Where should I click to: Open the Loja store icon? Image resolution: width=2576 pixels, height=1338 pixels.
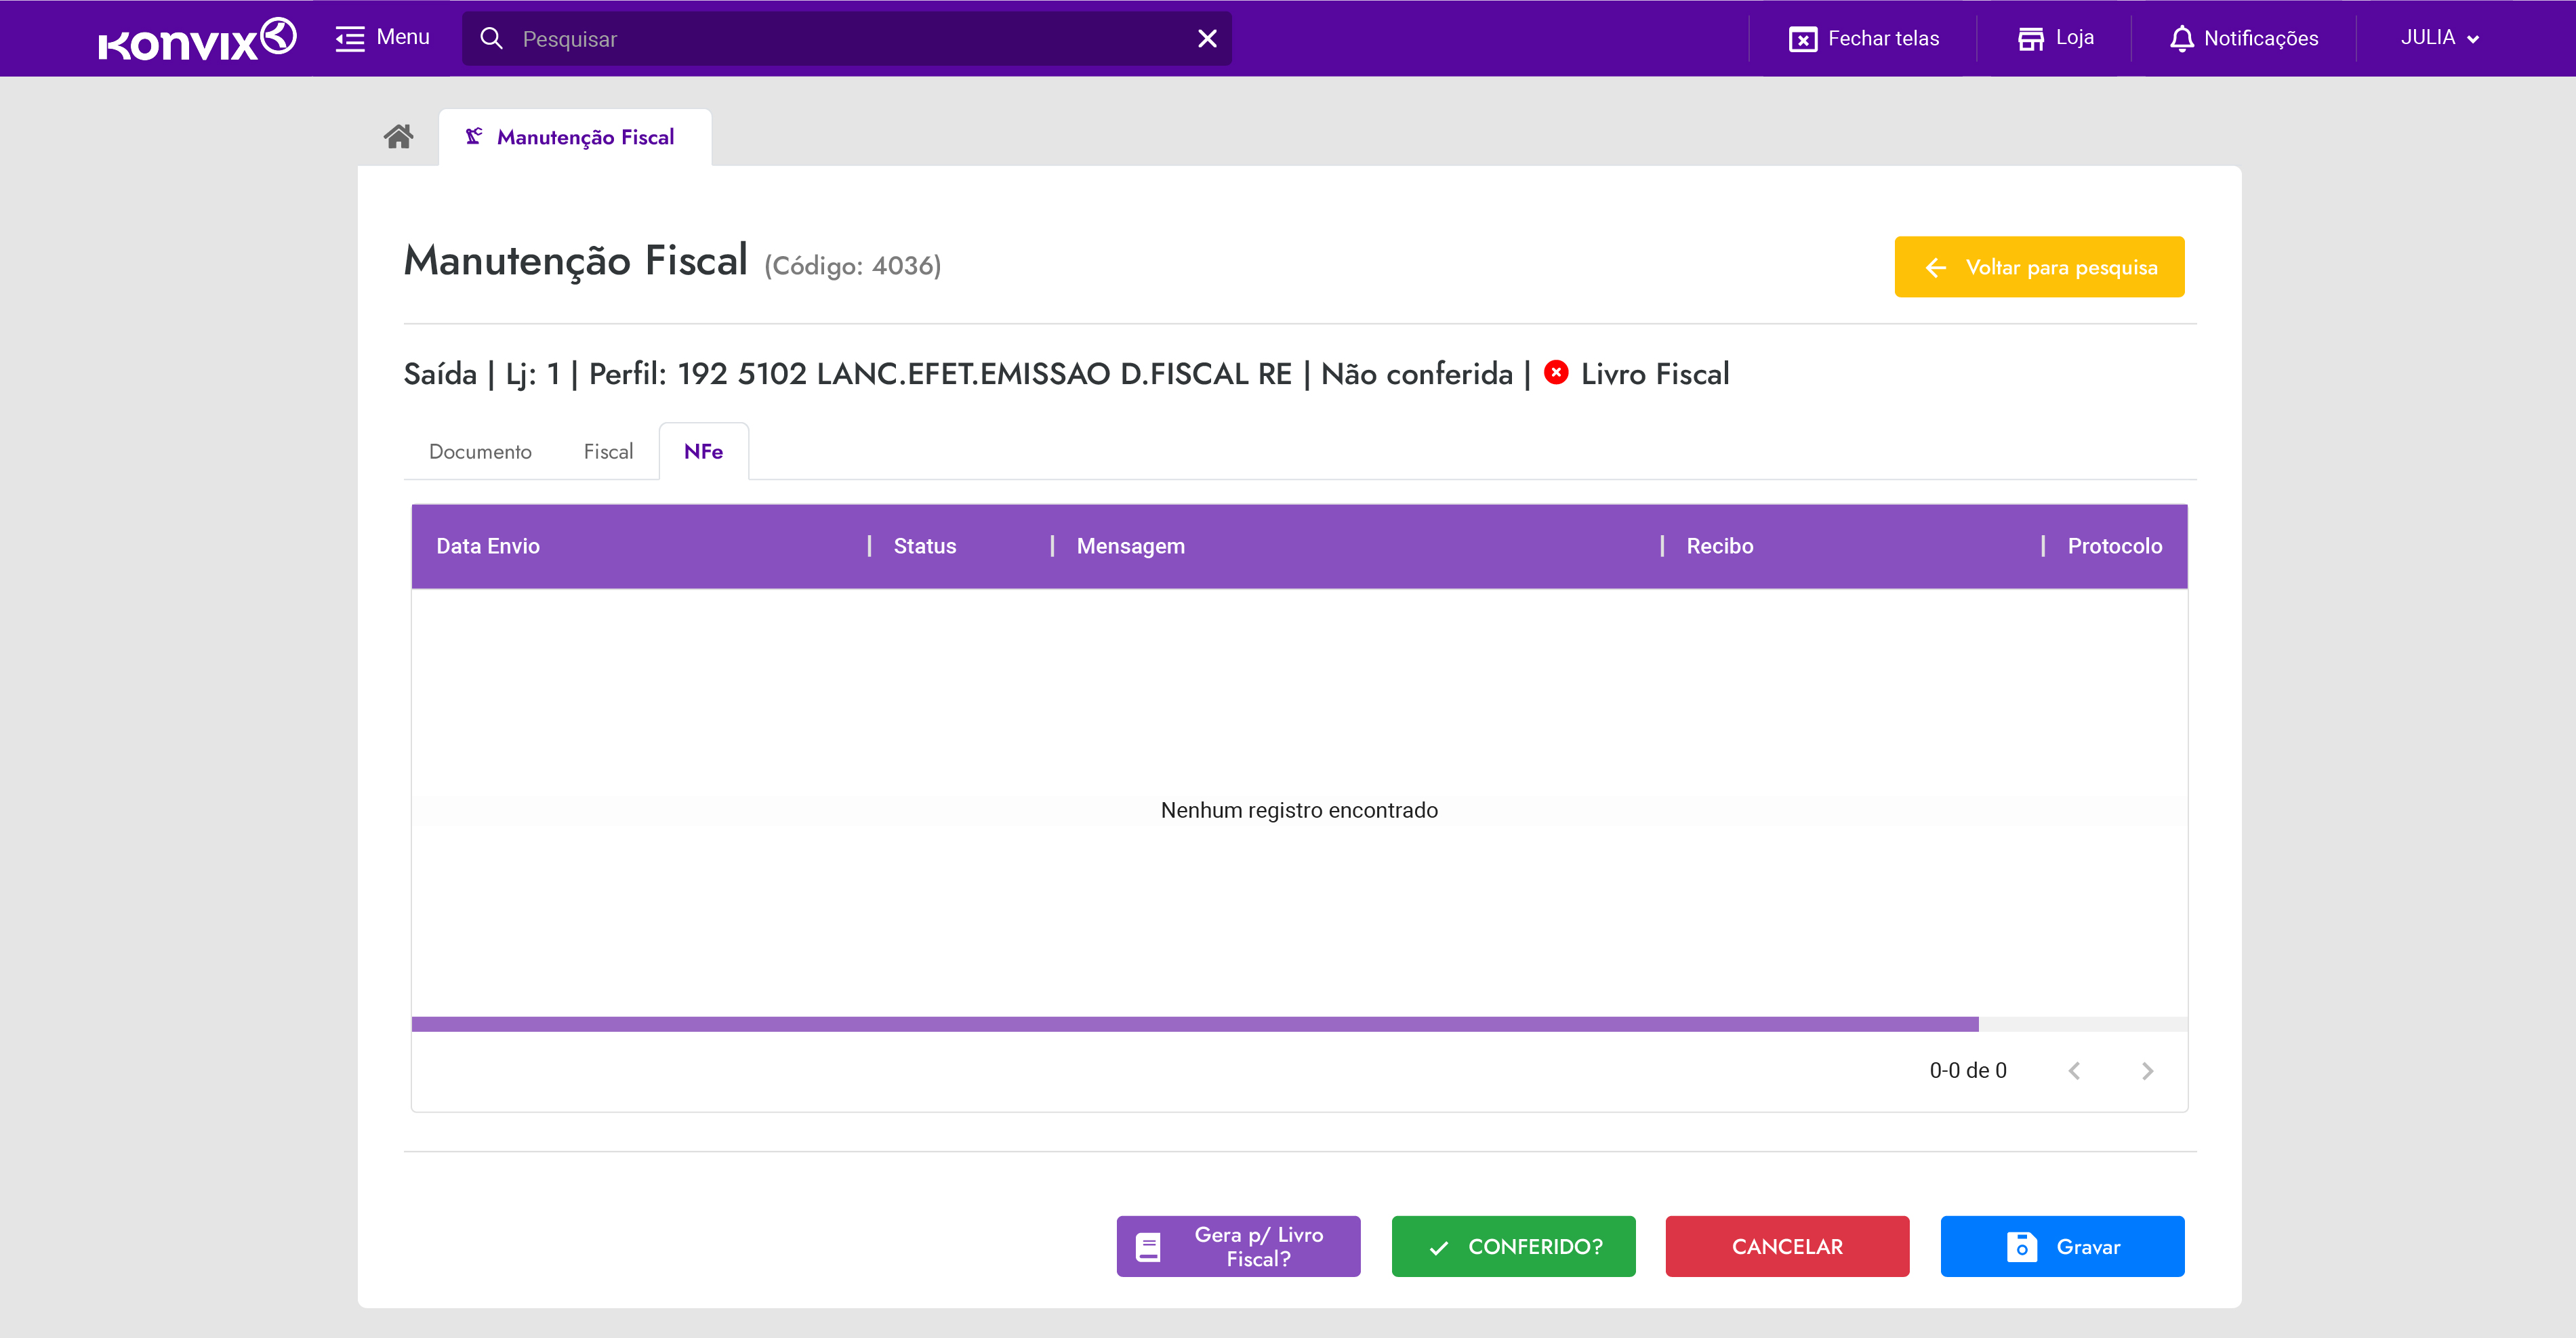click(x=2030, y=39)
